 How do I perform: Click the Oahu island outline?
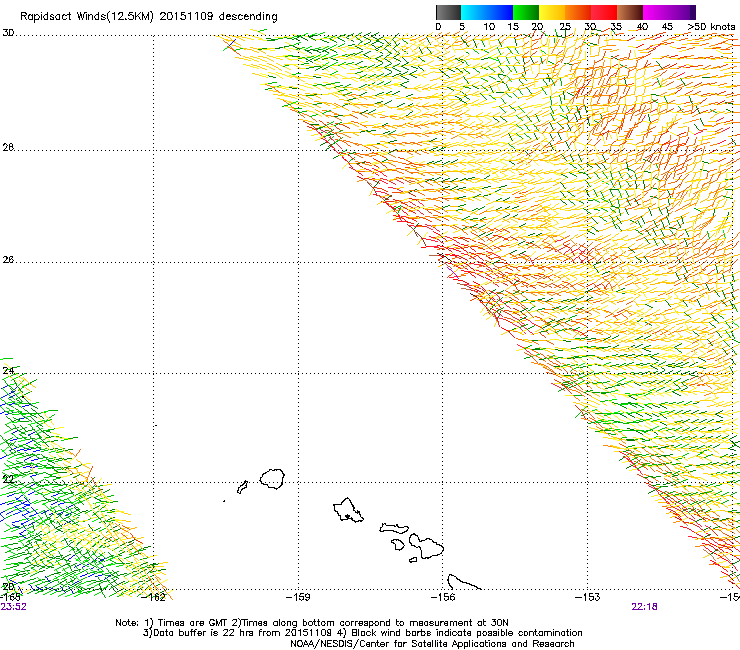(x=348, y=510)
